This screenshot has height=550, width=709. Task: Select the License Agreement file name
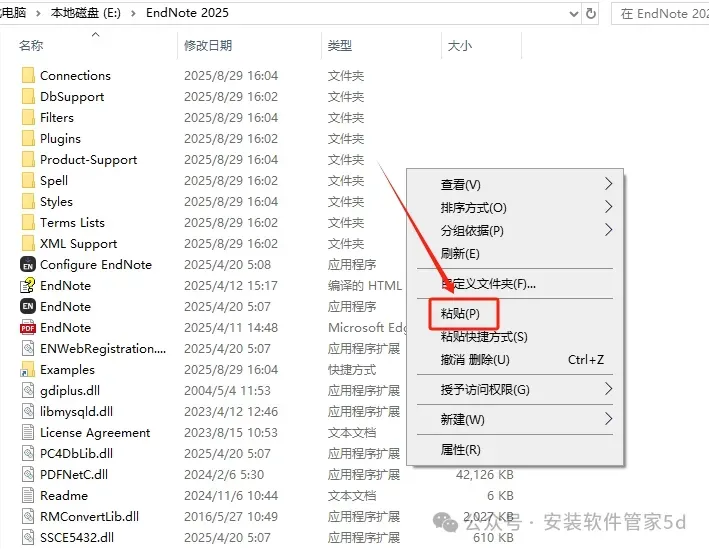[x=95, y=433]
